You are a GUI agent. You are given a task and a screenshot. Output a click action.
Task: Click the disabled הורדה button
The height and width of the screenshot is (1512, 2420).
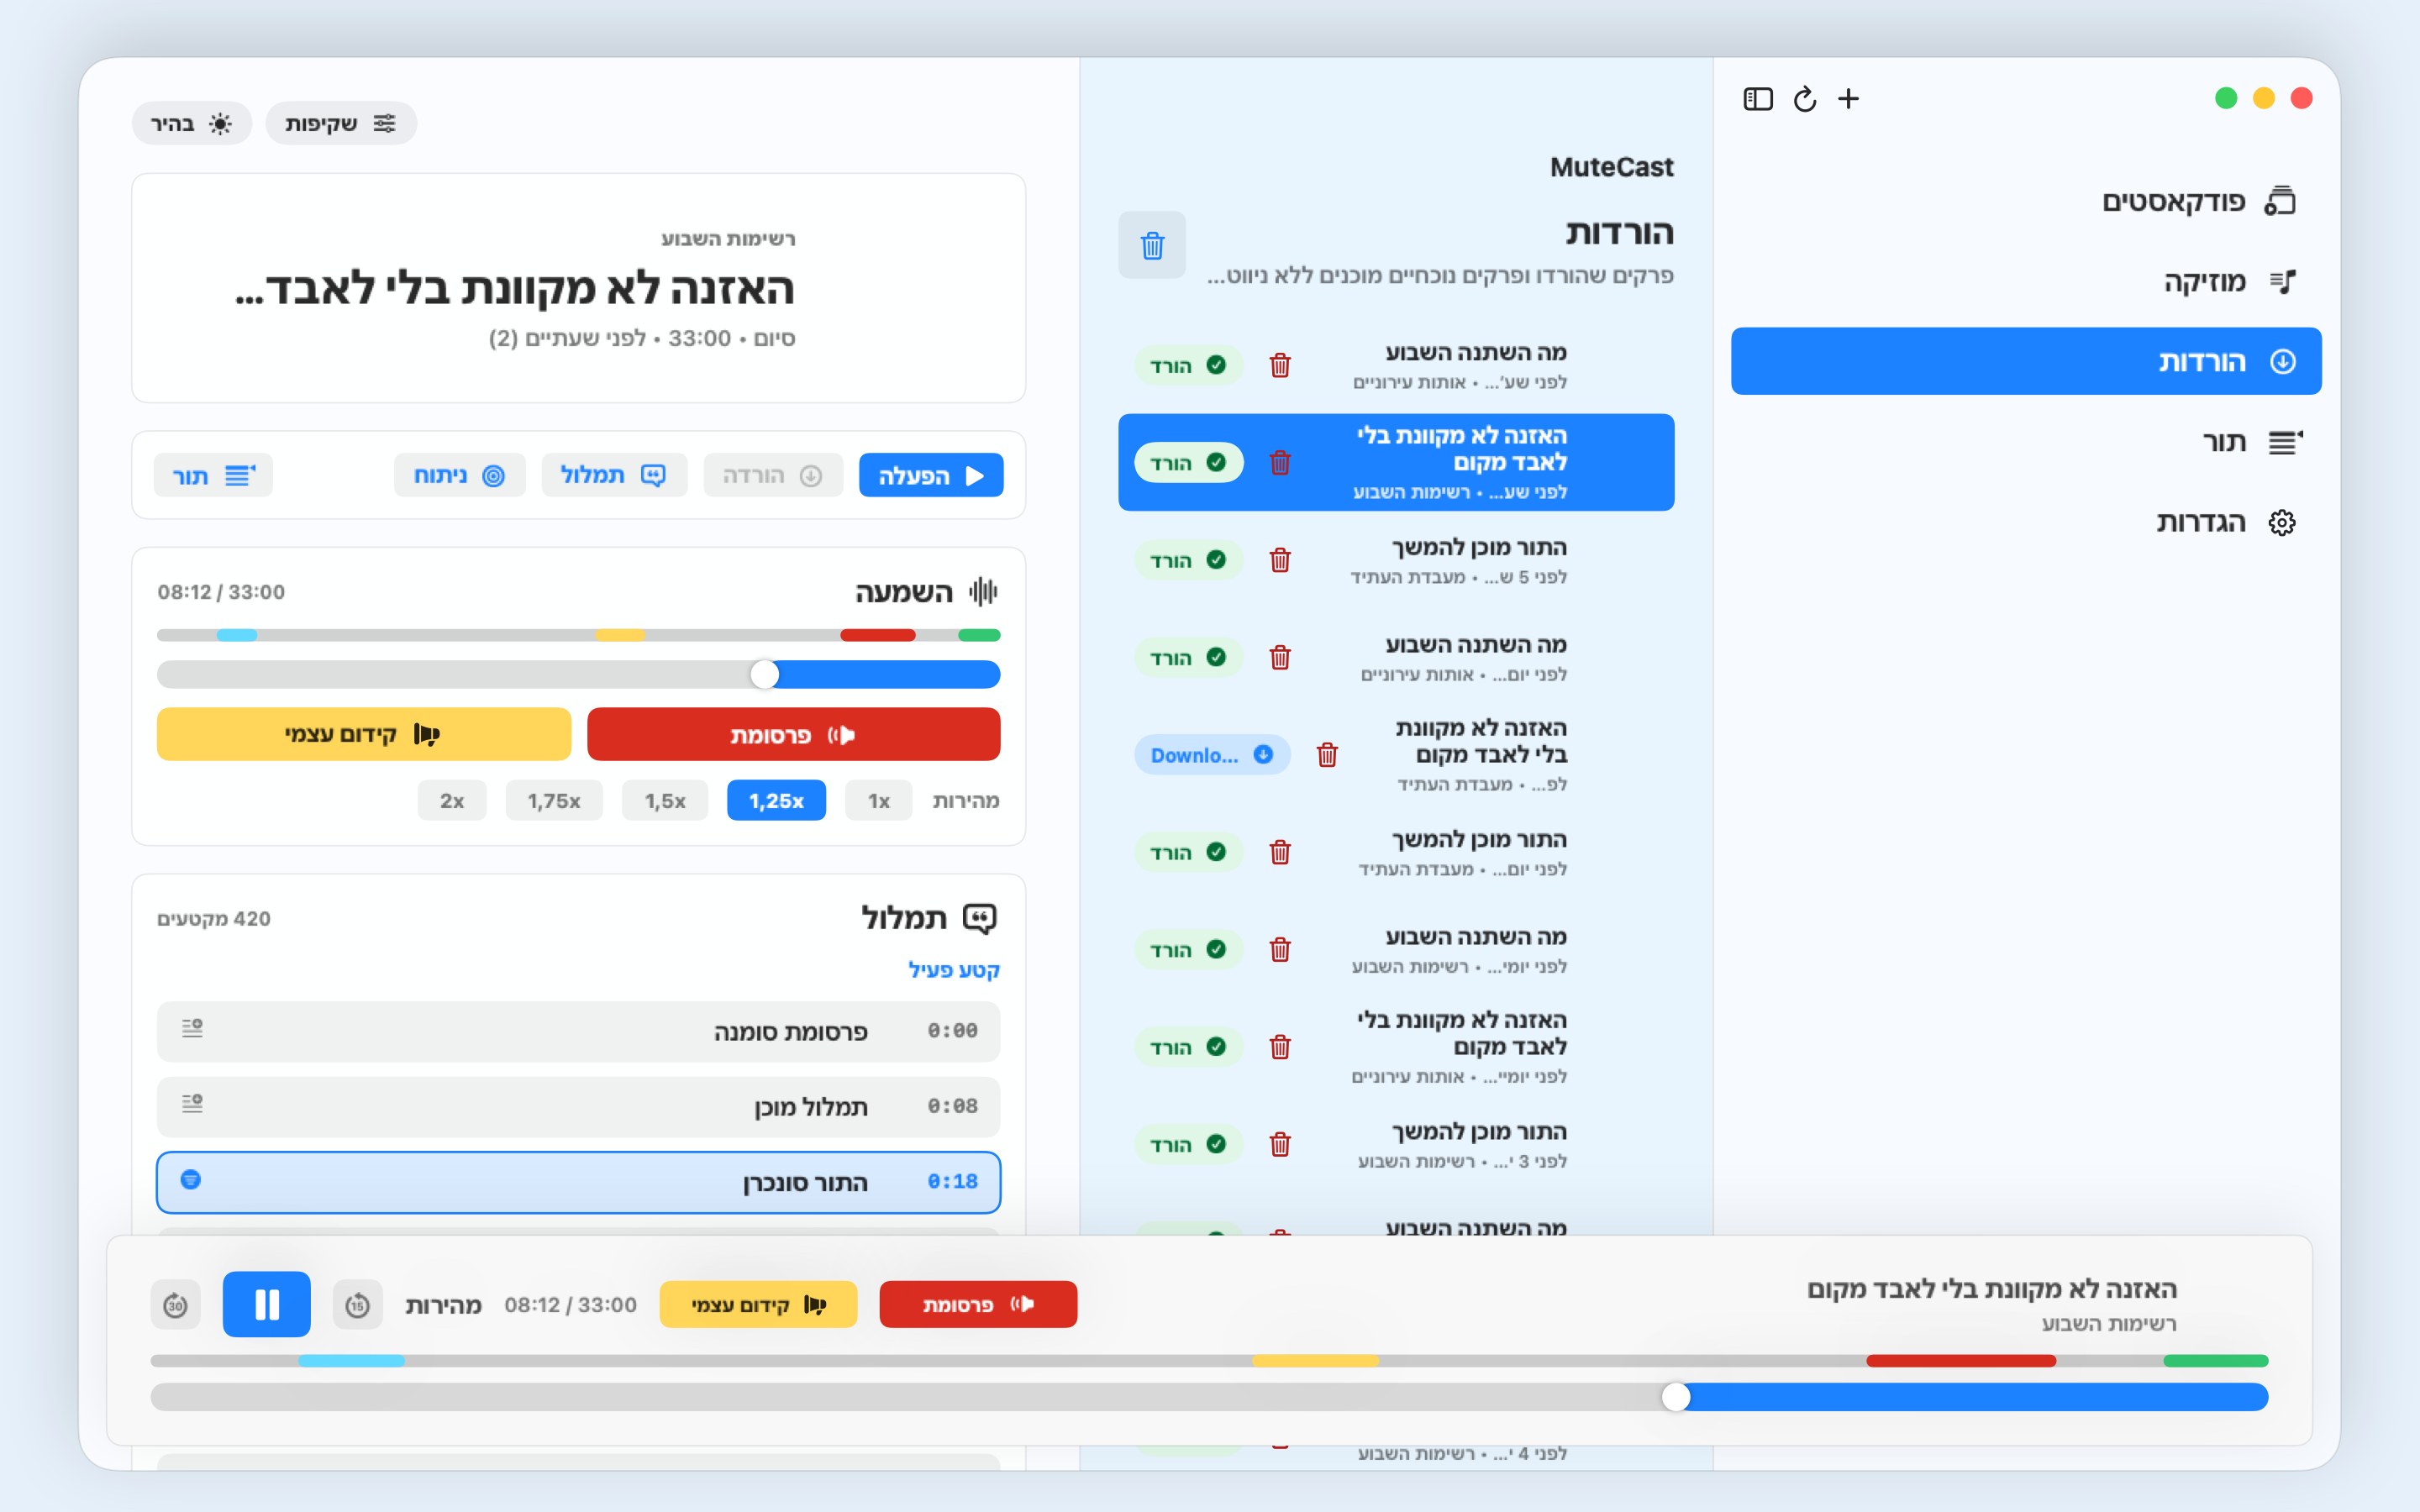pyautogui.click(x=773, y=476)
